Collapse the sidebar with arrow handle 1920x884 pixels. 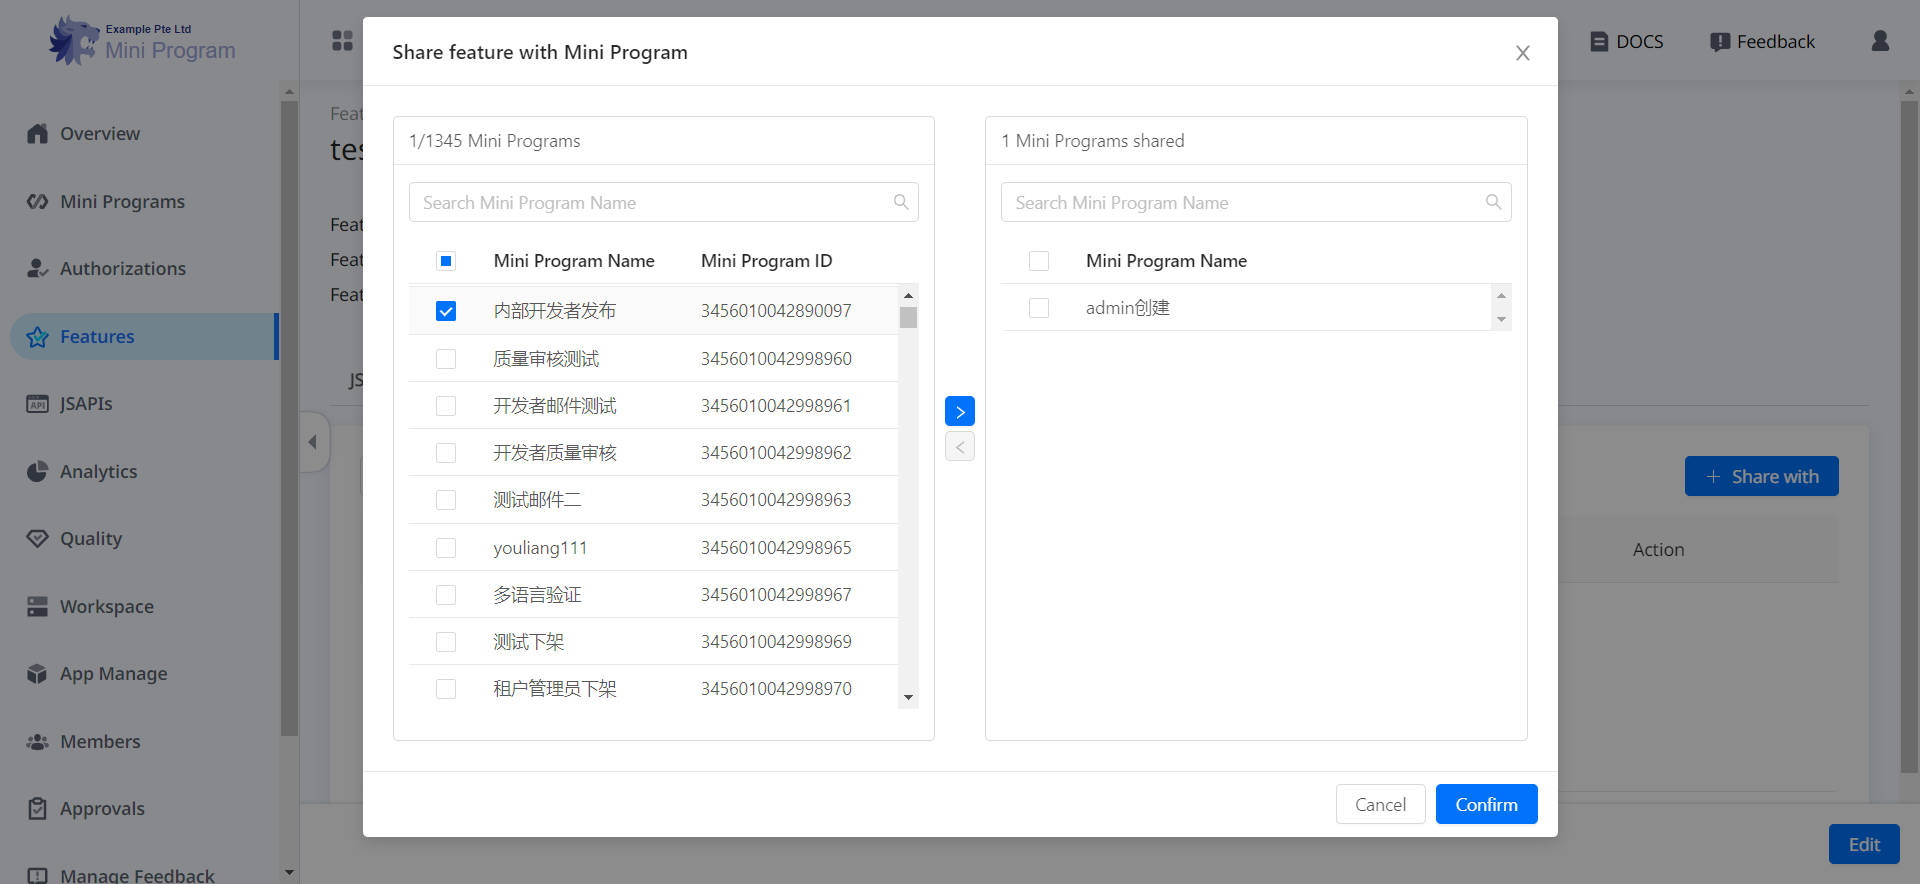(313, 441)
